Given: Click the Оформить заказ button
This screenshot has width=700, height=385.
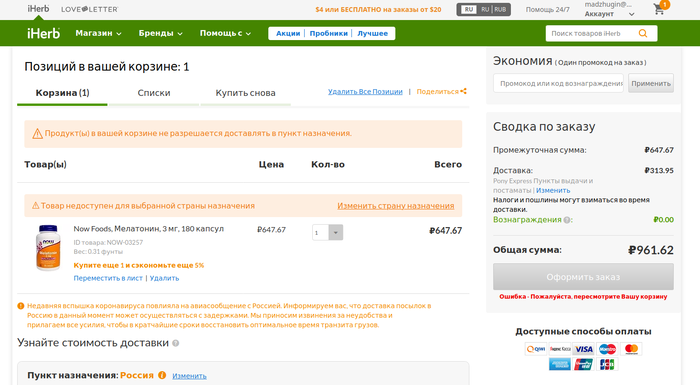Looking at the screenshot, I should point(583,277).
